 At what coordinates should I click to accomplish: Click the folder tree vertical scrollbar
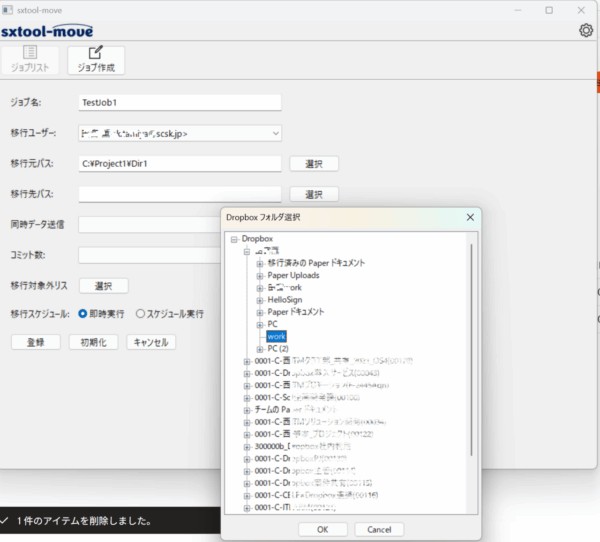coord(471,349)
